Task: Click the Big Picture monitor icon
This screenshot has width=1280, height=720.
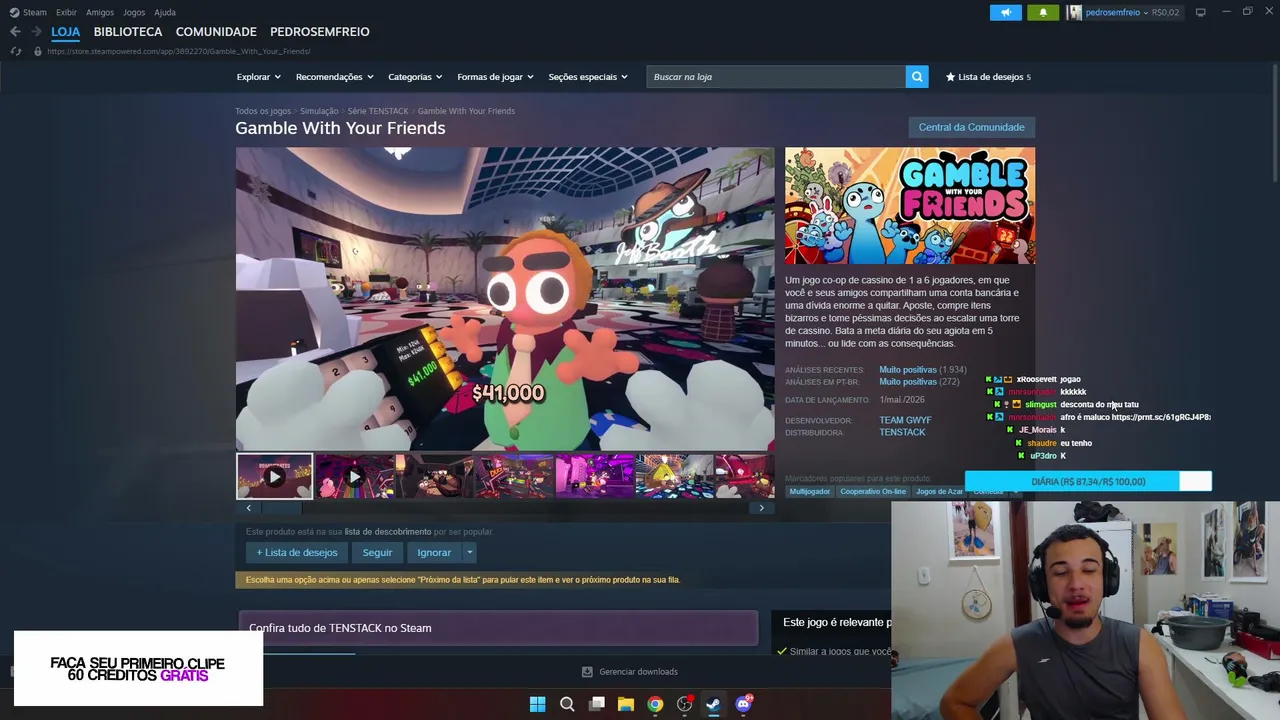Action: pyautogui.click(x=1200, y=12)
